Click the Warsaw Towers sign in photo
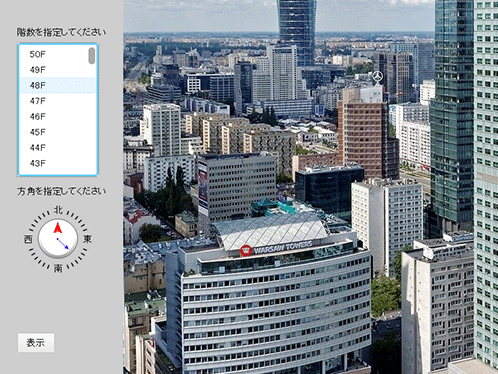498x374 pixels. point(277,248)
